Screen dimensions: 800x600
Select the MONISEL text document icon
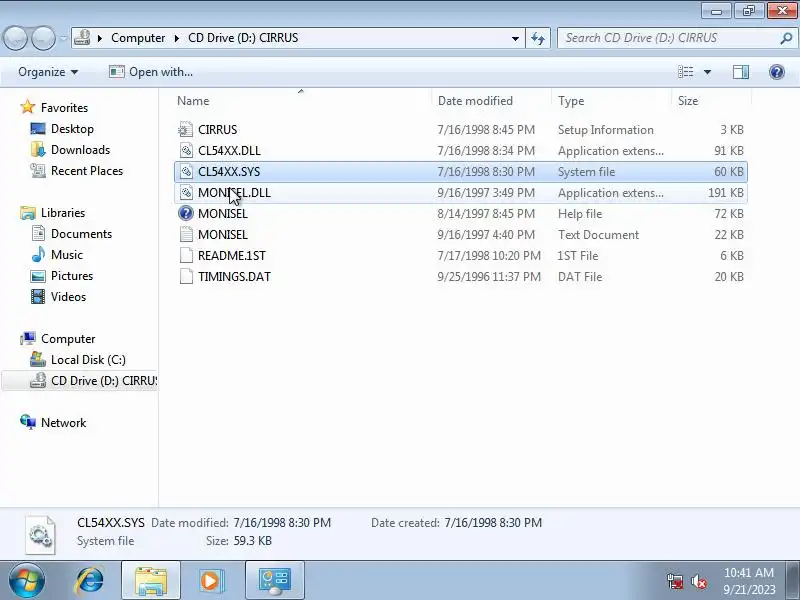pyautogui.click(x=186, y=234)
